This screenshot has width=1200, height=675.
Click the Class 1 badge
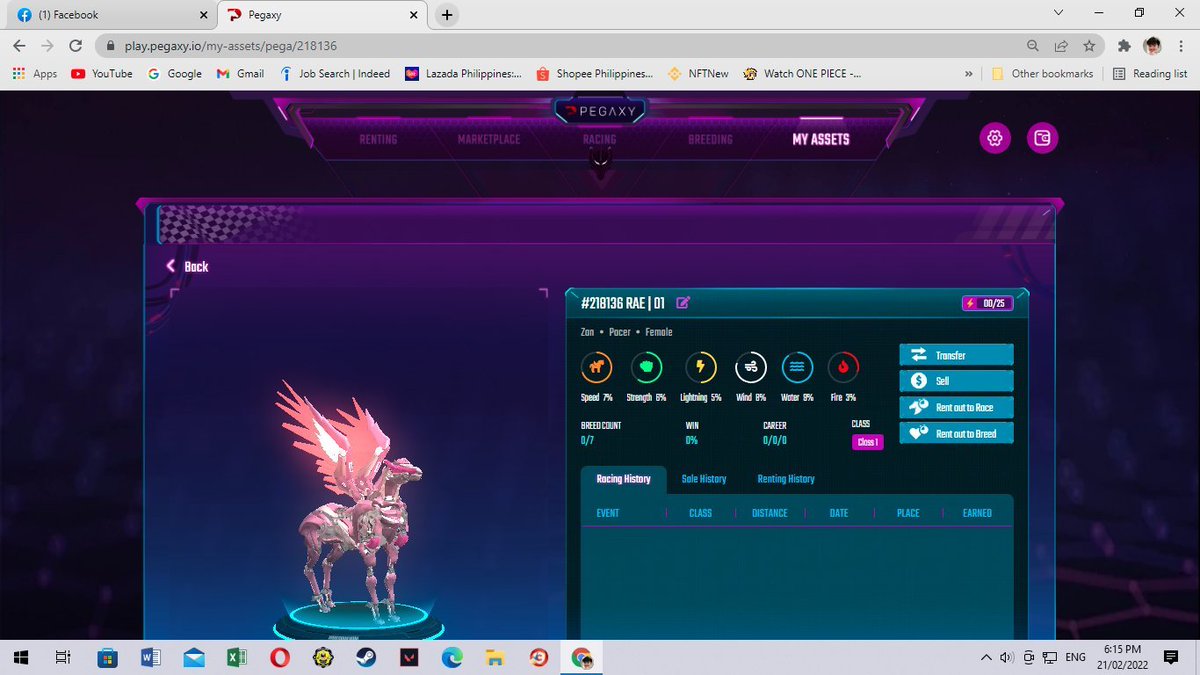[867, 442]
